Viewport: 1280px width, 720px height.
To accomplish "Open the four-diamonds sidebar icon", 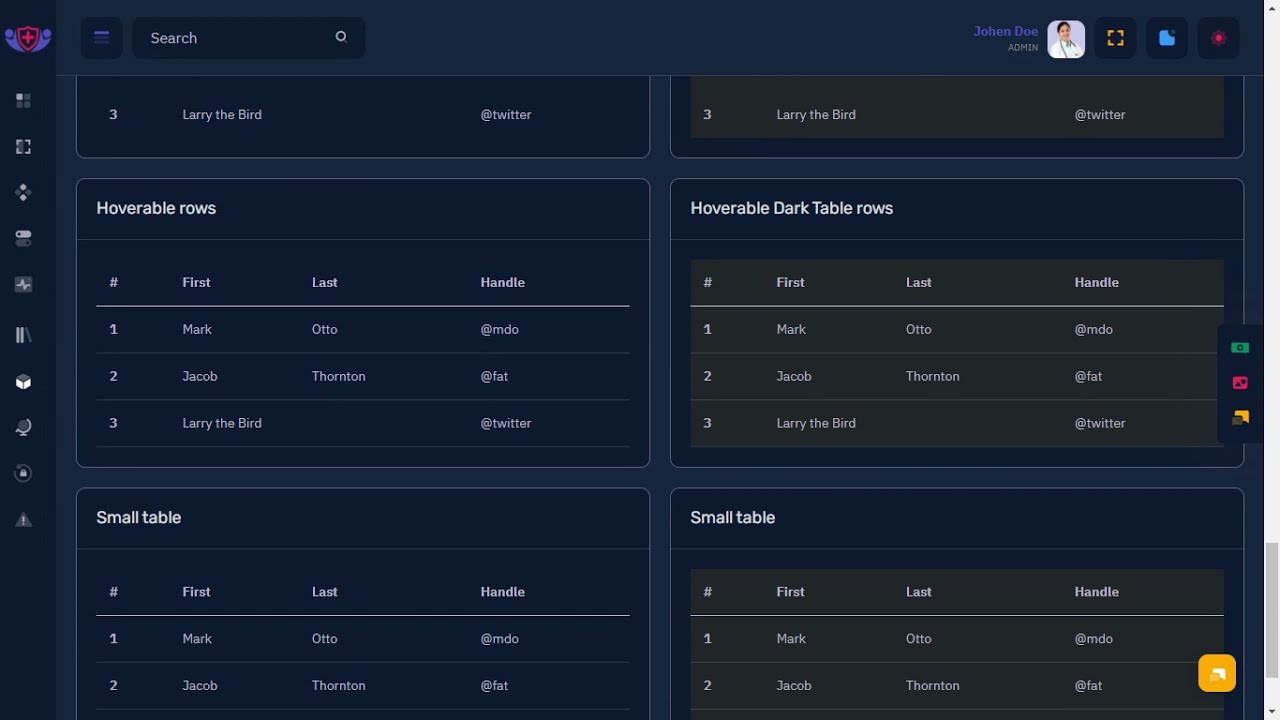I will pos(24,192).
